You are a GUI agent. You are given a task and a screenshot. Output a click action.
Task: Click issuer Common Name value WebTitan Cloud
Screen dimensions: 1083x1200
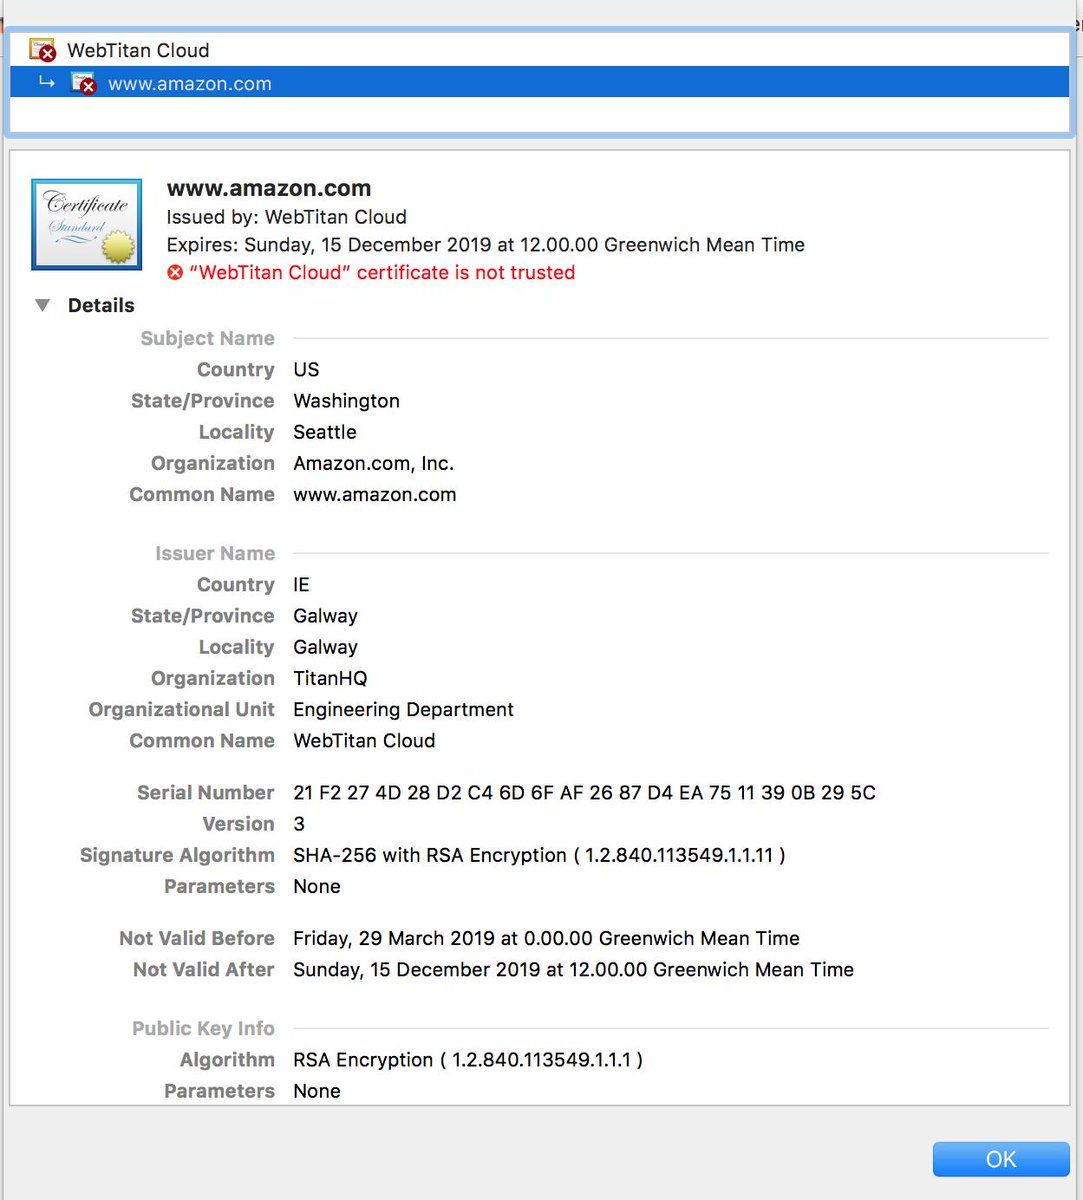[364, 740]
